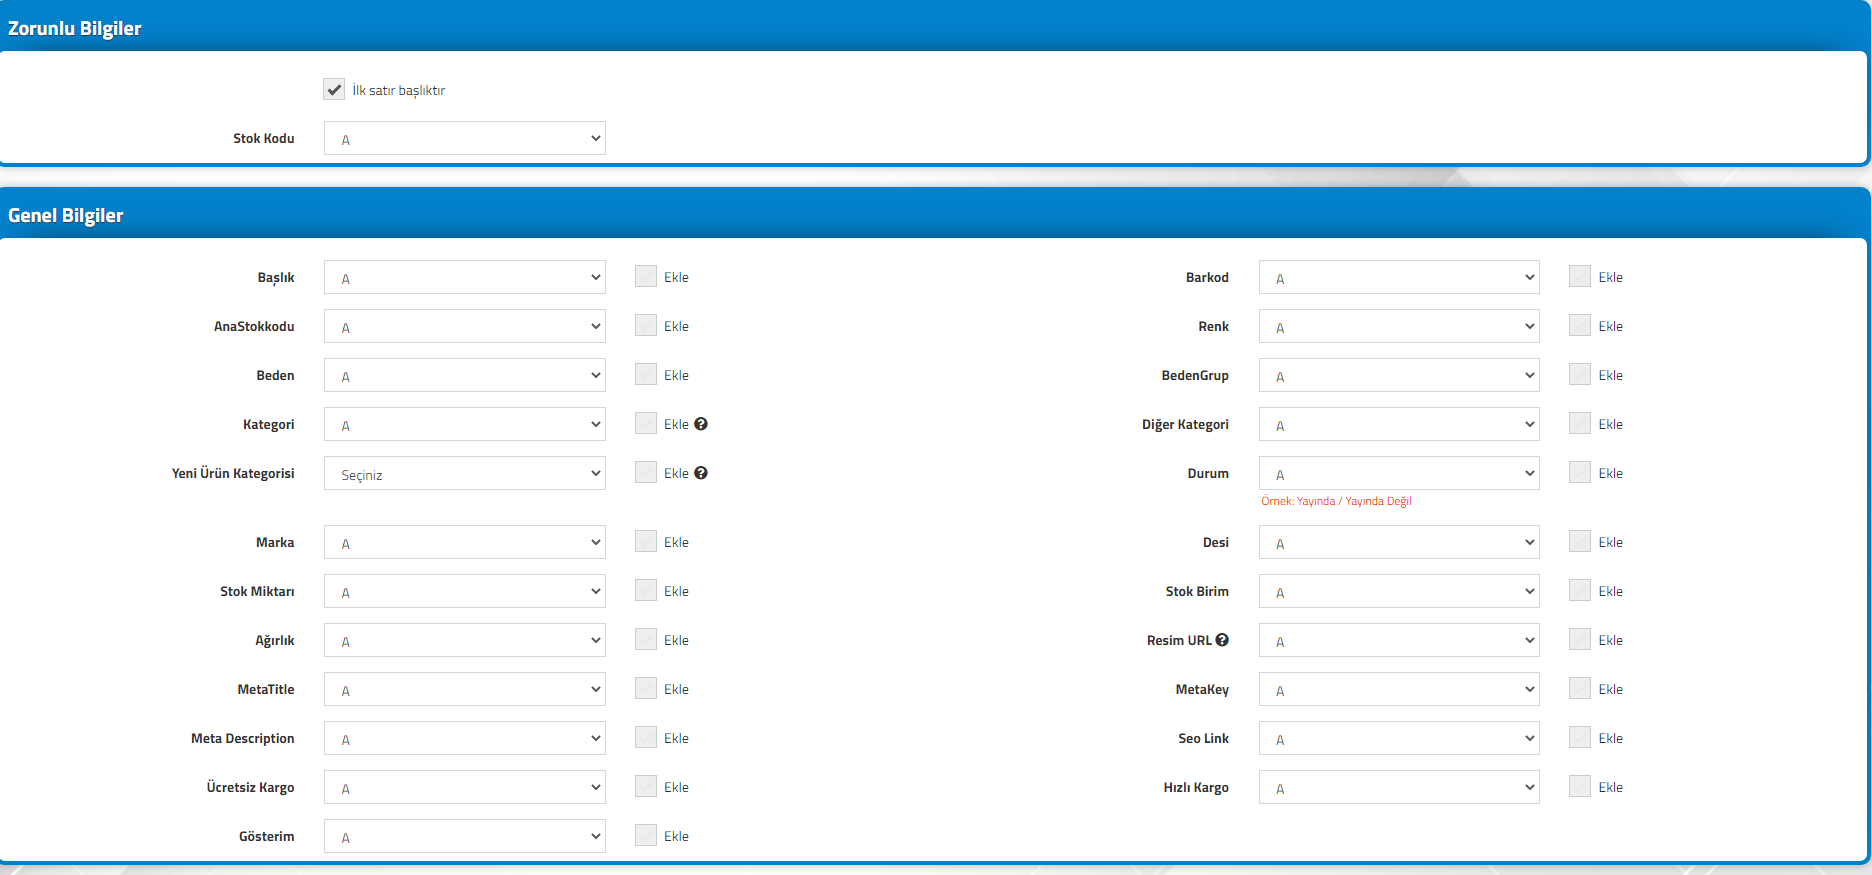Viewport: 1872px width, 875px height.
Task: Enable the Ekle checkbox for Stok Birim
Action: pos(1580,590)
